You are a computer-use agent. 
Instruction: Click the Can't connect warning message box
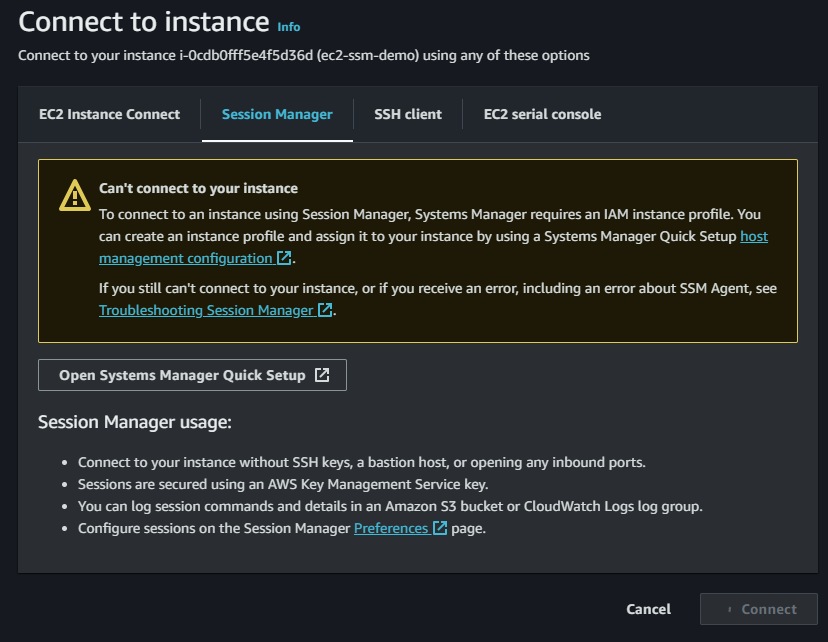coord(418,250)
